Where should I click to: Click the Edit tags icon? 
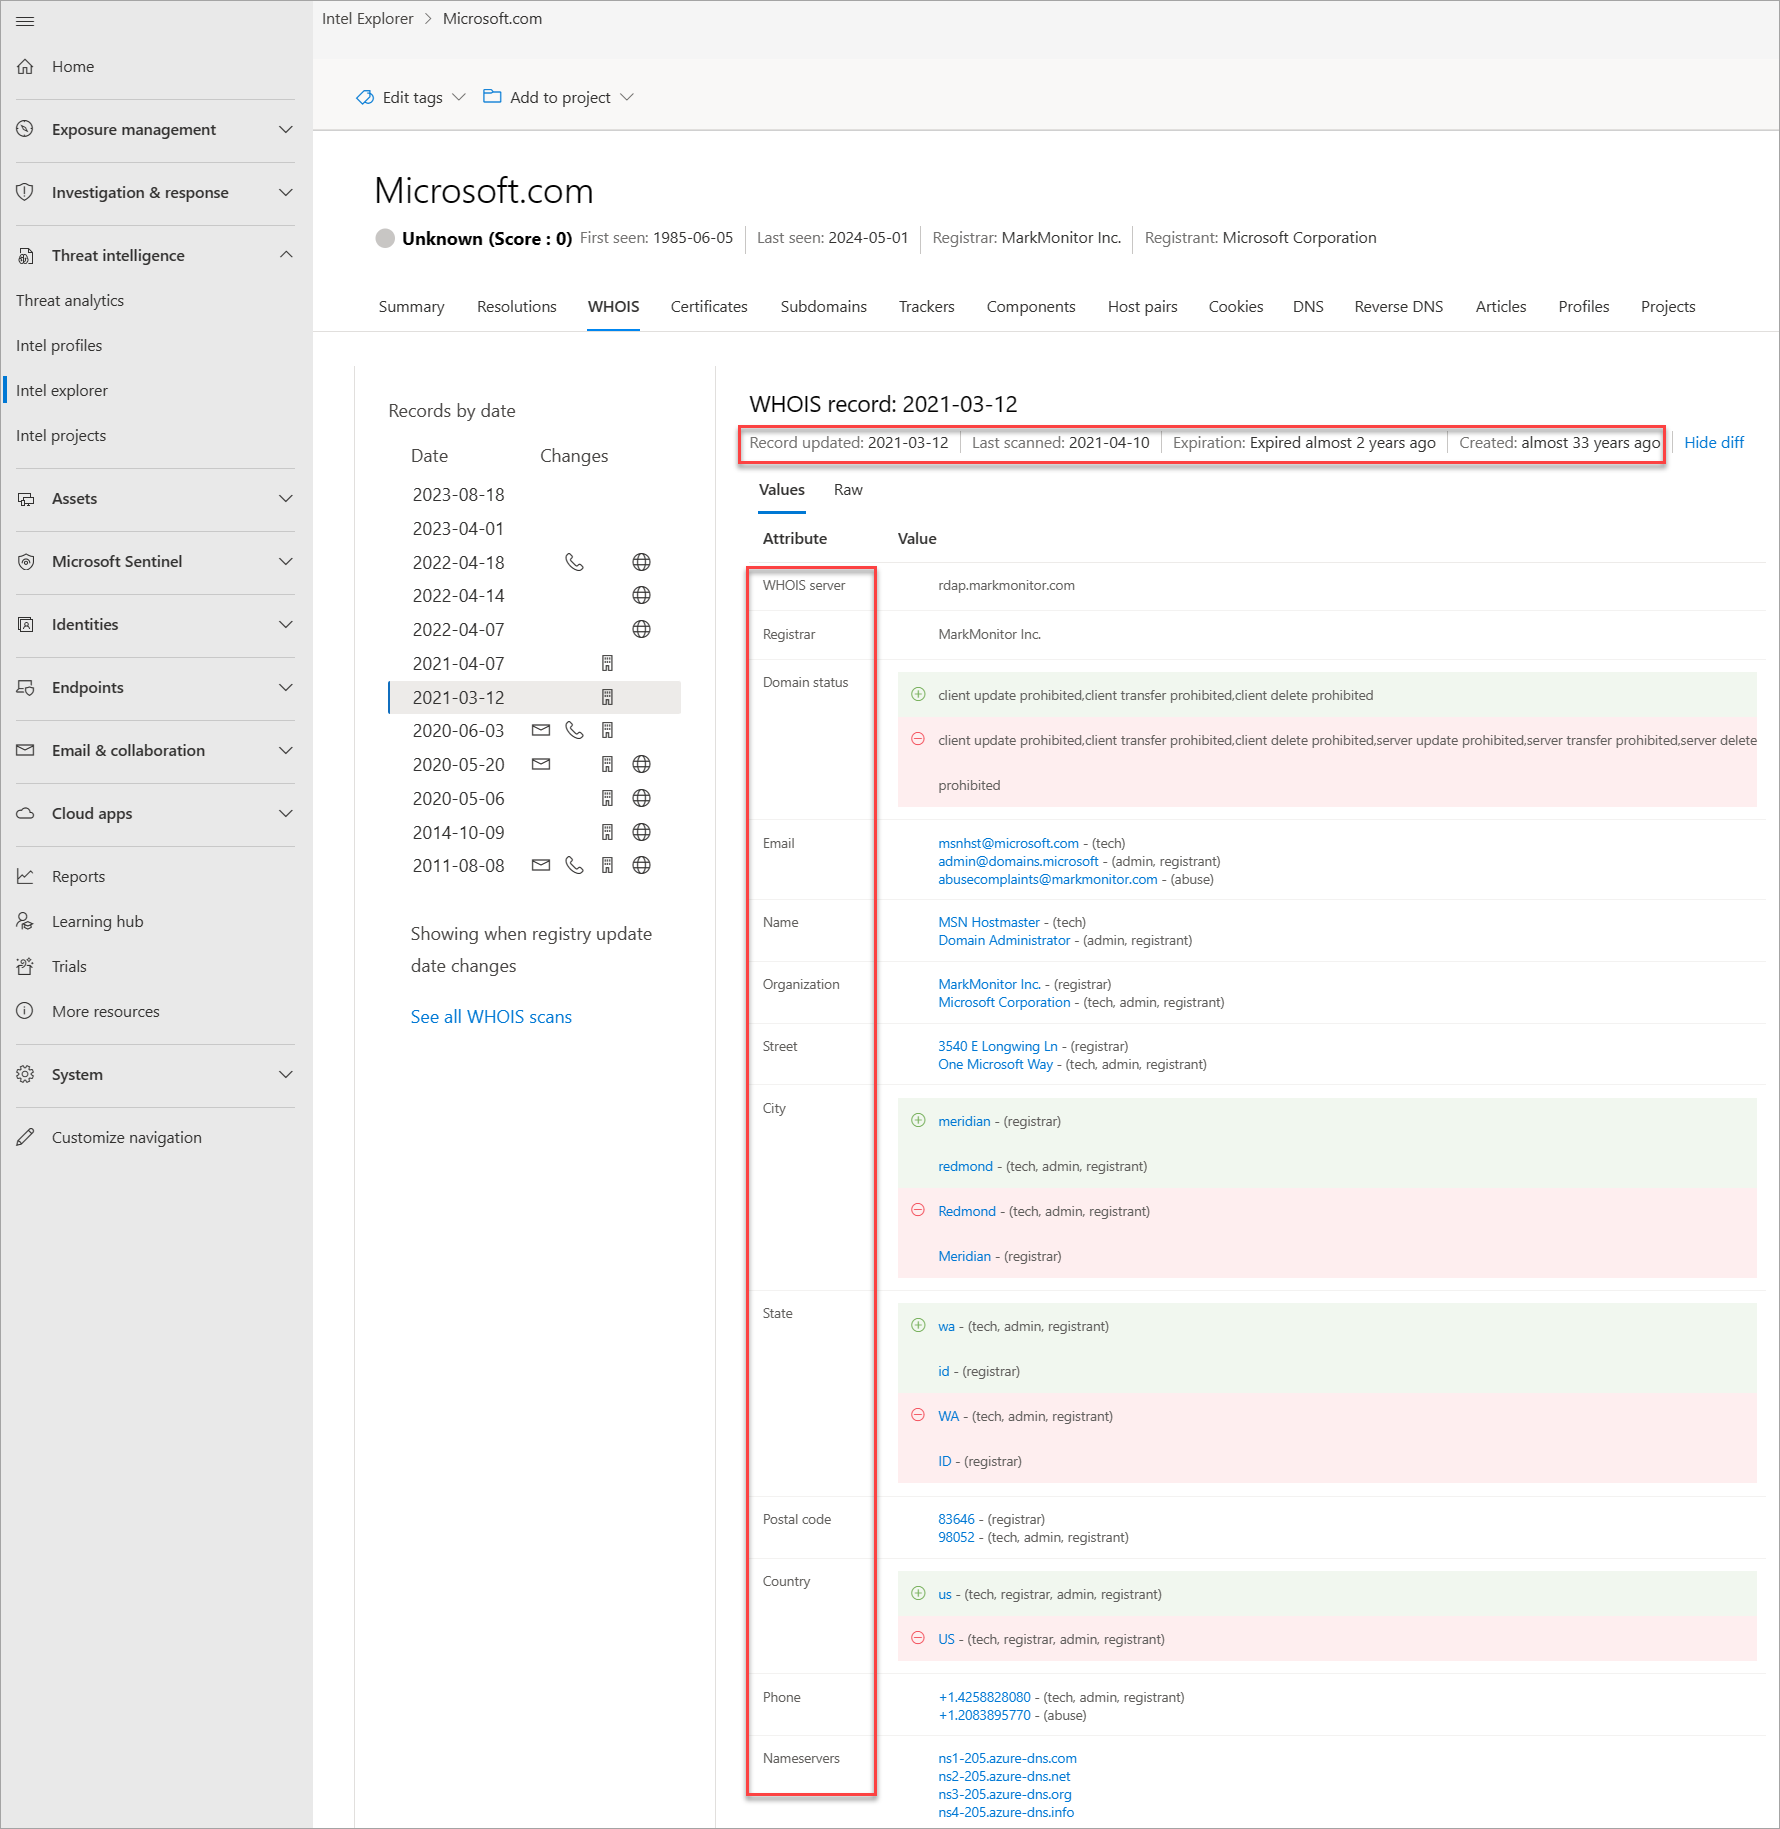point(365,97)
